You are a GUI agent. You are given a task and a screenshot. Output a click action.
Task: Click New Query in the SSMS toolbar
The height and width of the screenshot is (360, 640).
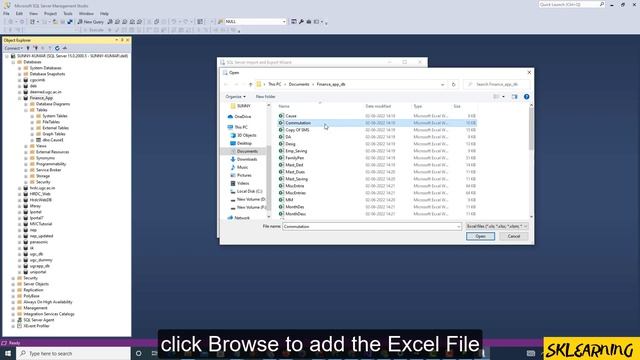(90, 22)
